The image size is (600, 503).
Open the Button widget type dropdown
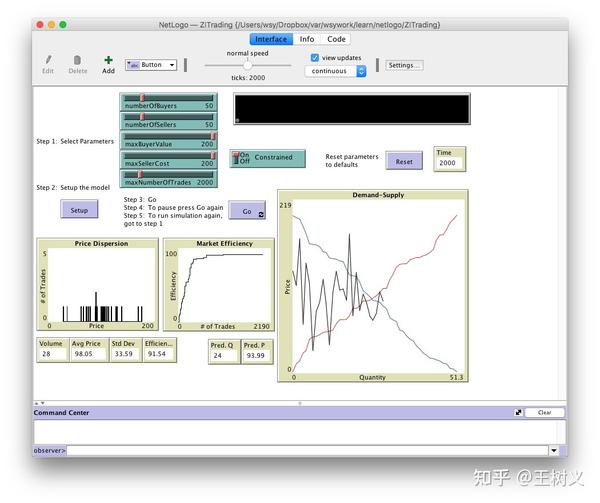click(151, 65)
